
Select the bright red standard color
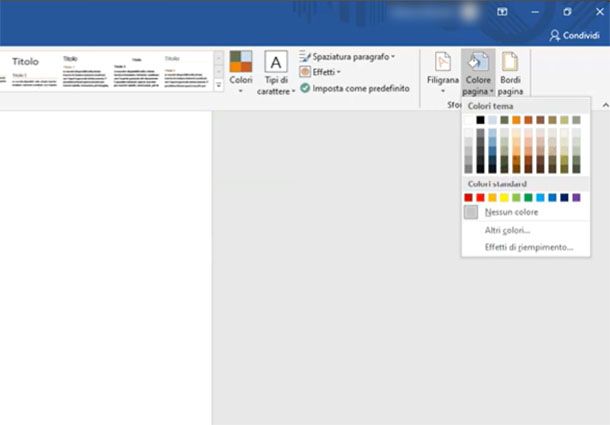(480, 198)
